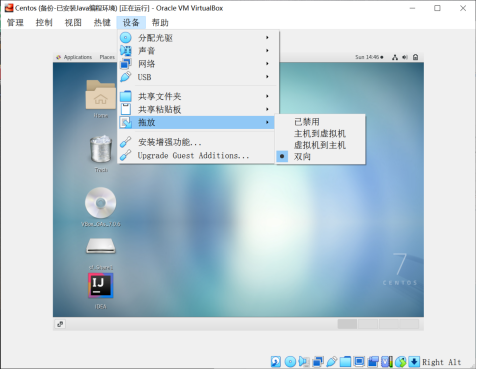The width and height of the screenshot is (477, 370).
Task: Click the guest lock or power tray icon
Action: (415, 57)
